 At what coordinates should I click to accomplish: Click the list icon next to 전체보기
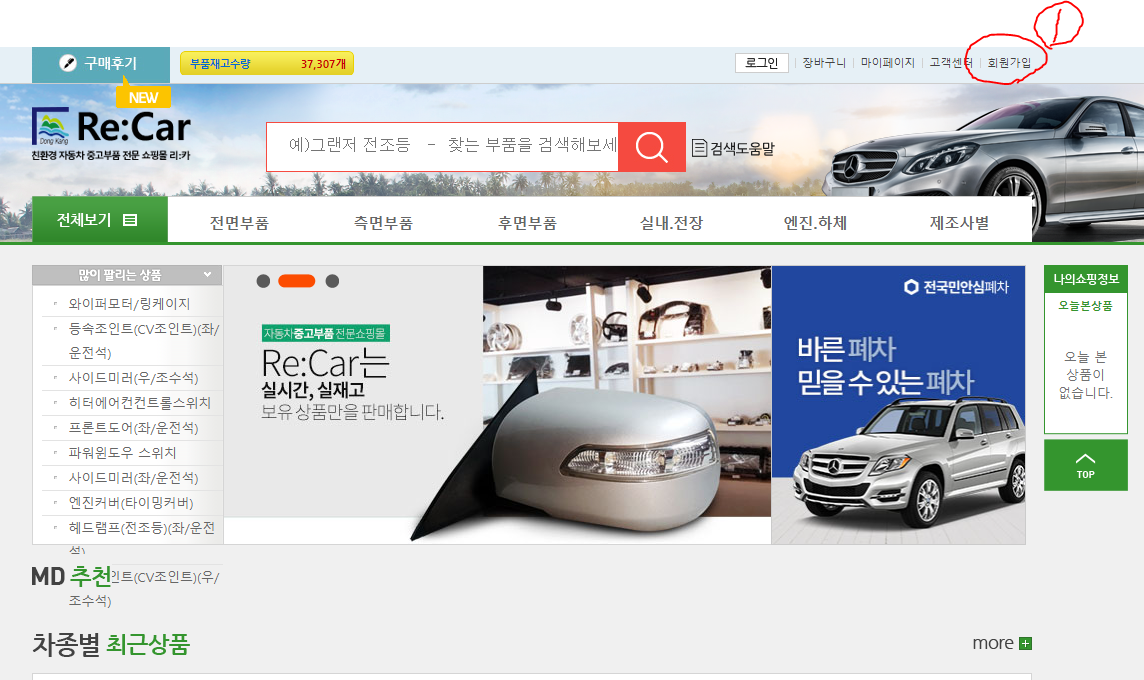tap(130, 220)
